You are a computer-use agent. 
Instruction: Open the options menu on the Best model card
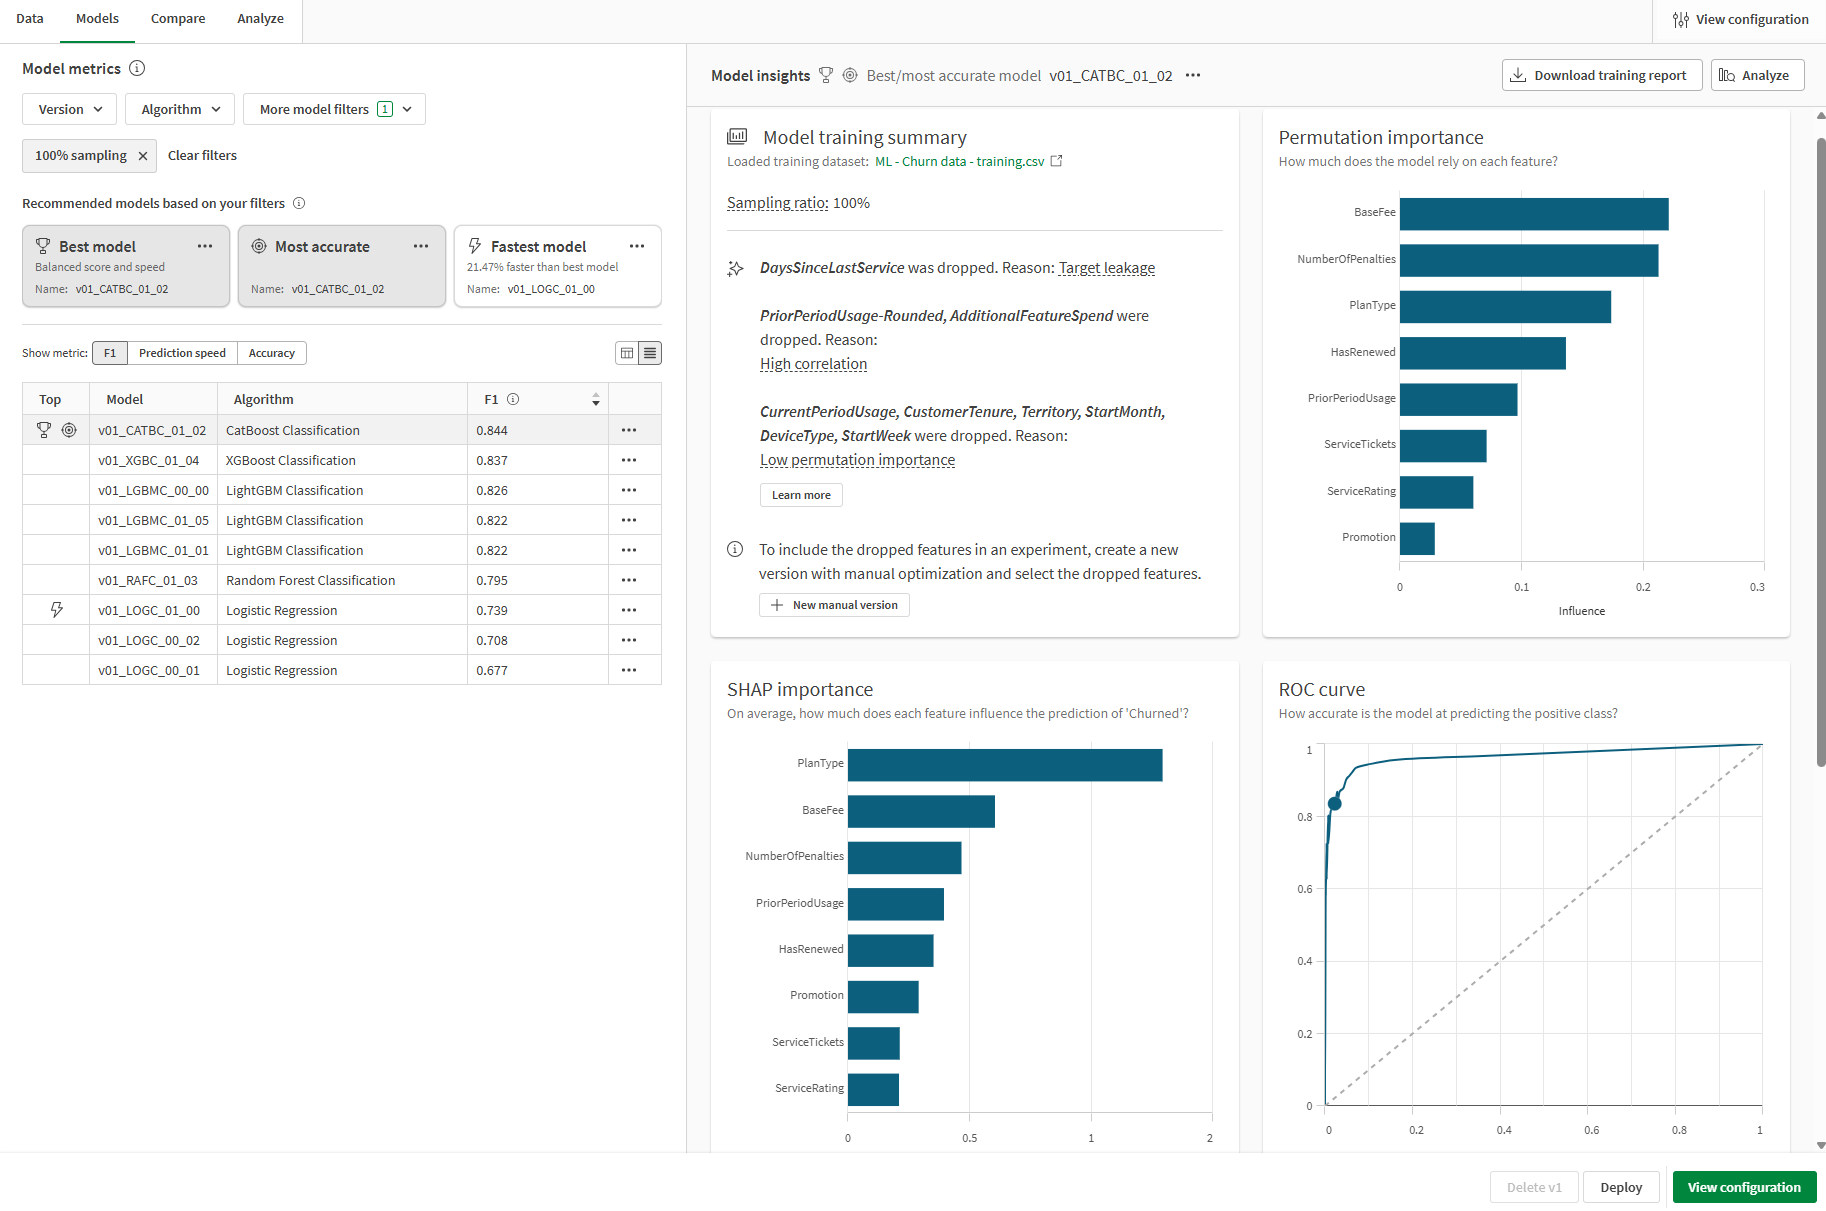click(x=205, y=246)
